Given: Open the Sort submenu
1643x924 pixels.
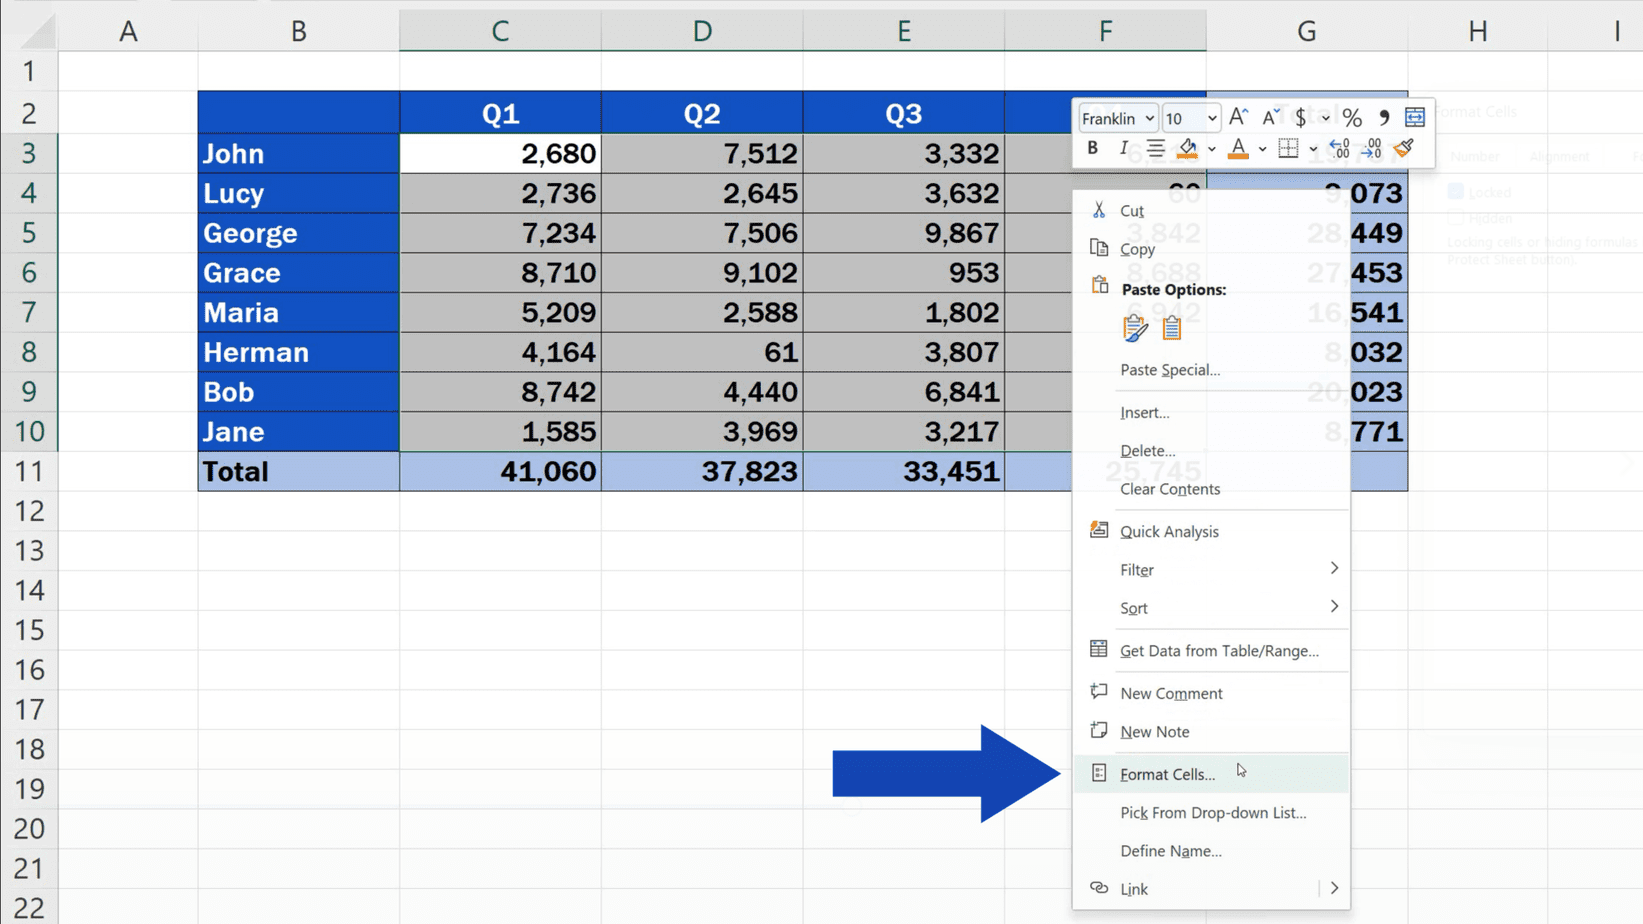Looking at the screenshot, I should click(1134, 607).
